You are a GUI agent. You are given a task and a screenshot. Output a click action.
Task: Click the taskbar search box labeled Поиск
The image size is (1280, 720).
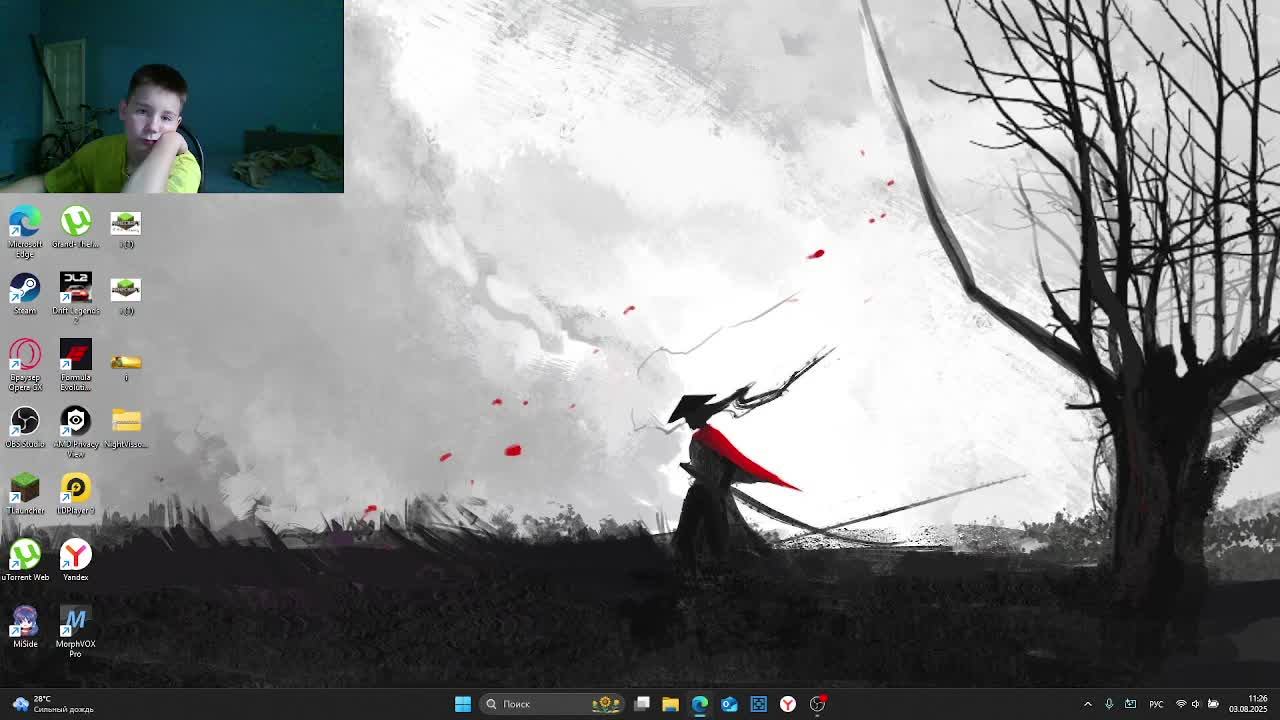pos(551,704)
